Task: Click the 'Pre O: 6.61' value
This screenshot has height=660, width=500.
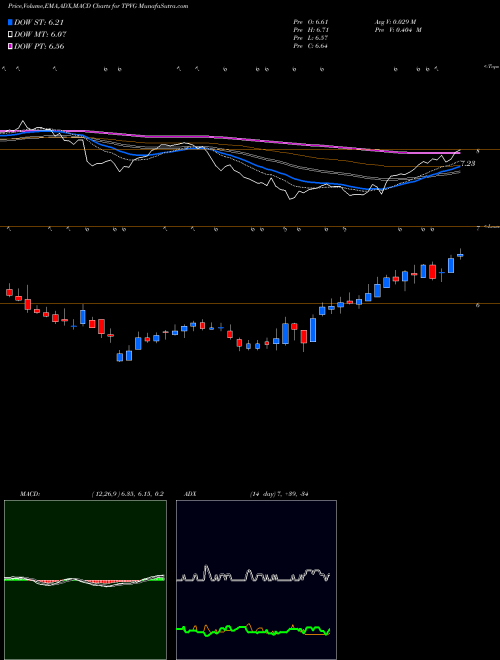Action: [x=311, y=22]
